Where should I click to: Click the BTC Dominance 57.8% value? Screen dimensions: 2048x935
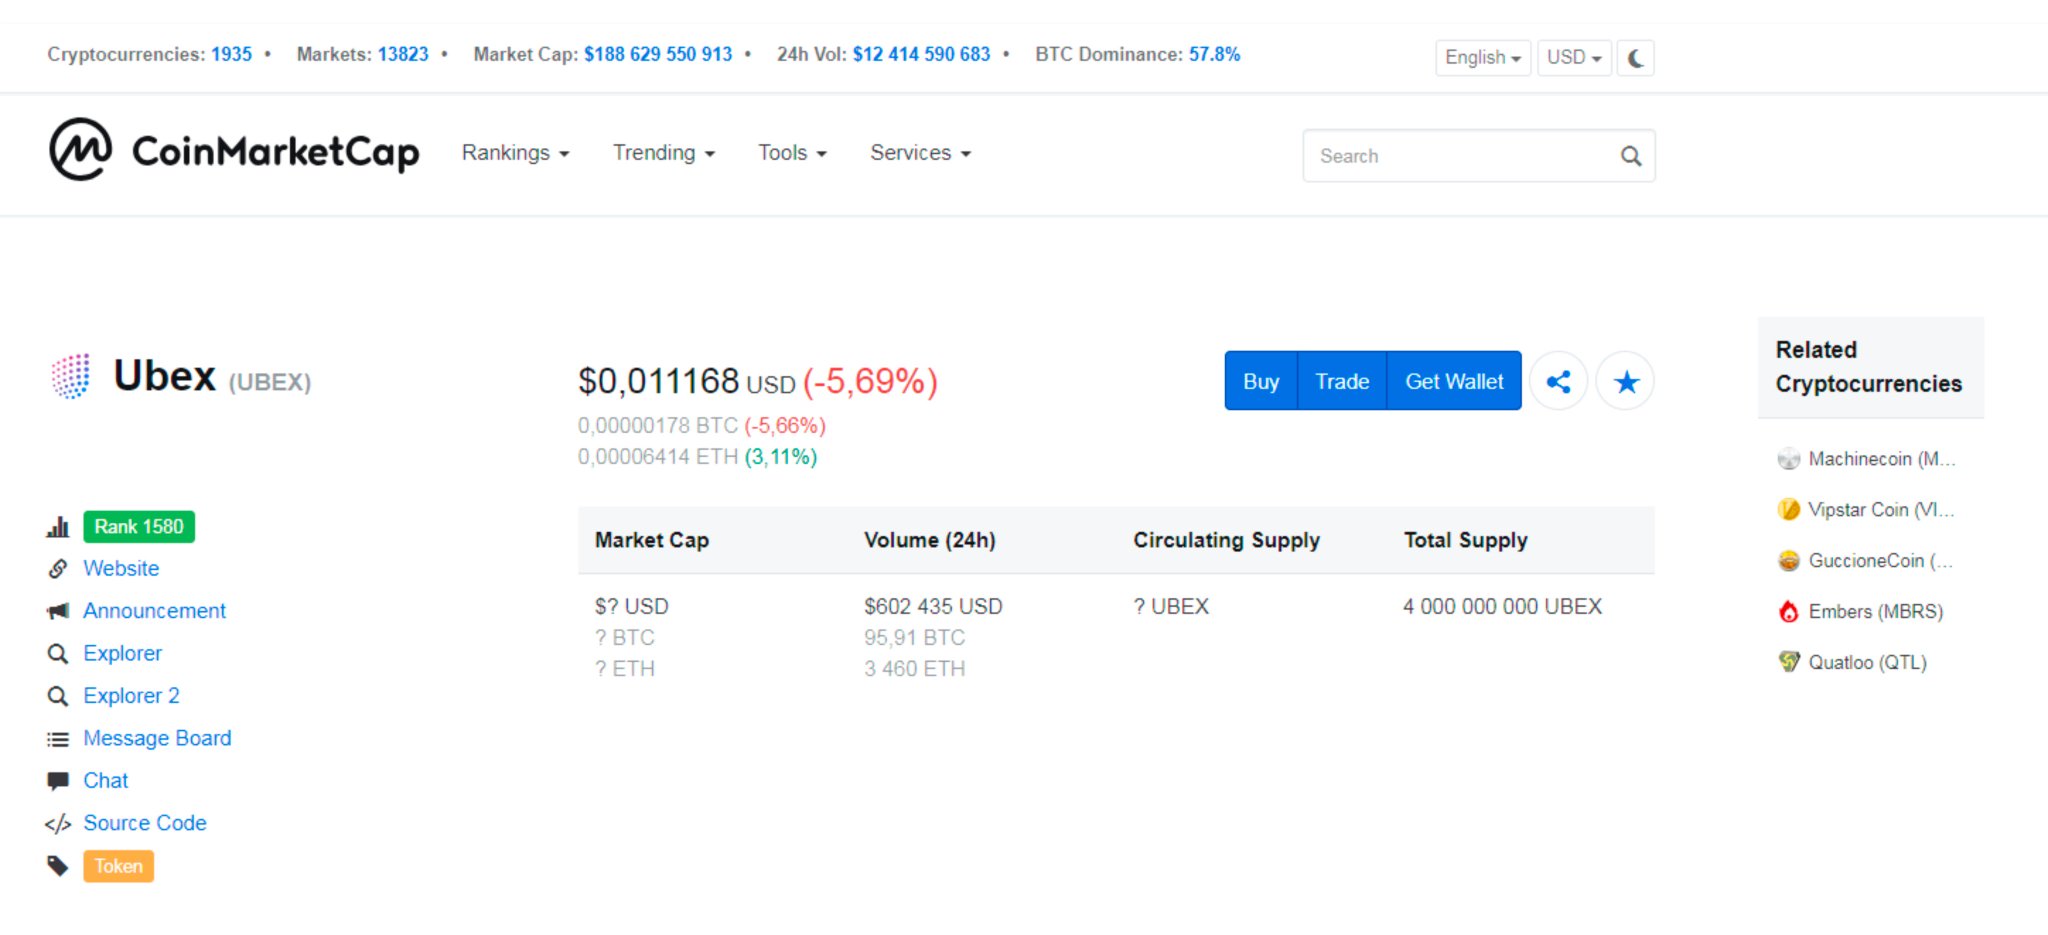pos(1214,54)
